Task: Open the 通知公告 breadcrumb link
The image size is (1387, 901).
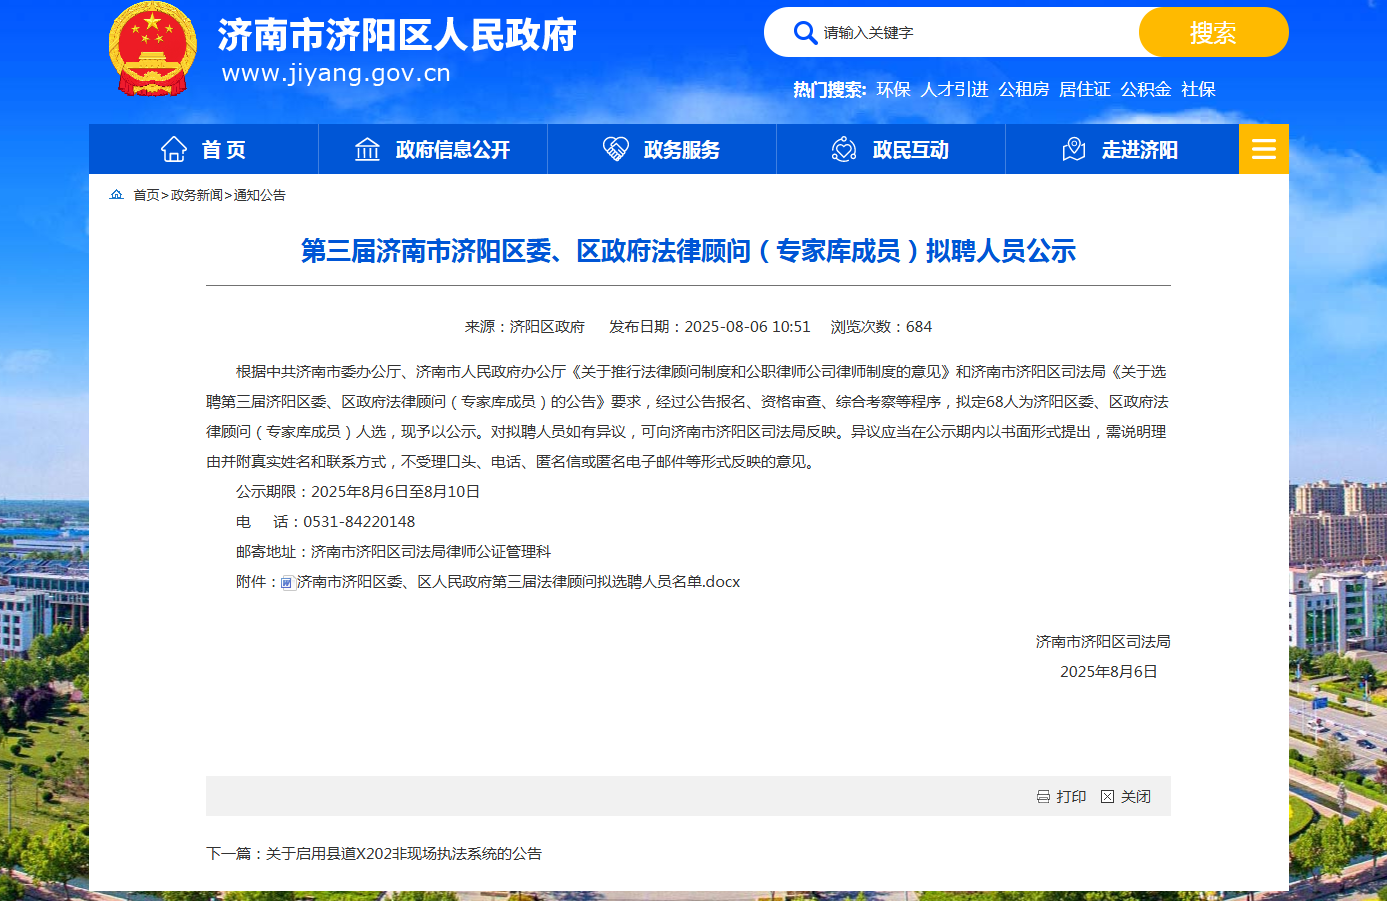Action: [x=260, y=195]
